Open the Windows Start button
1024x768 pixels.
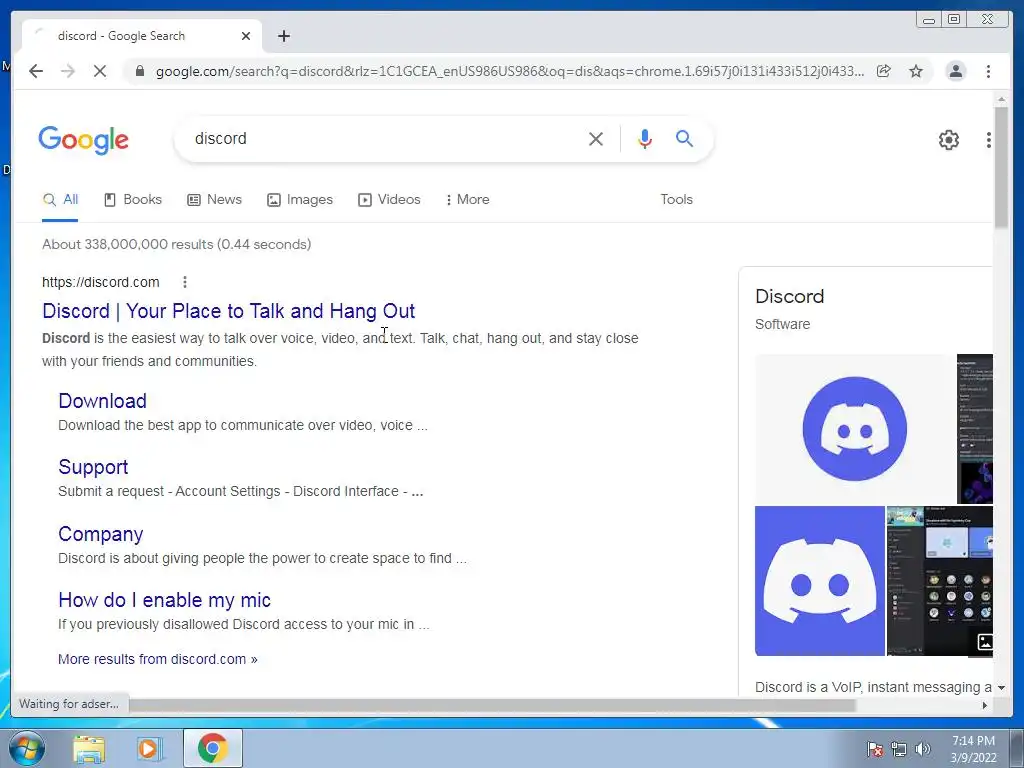(27, 748)
